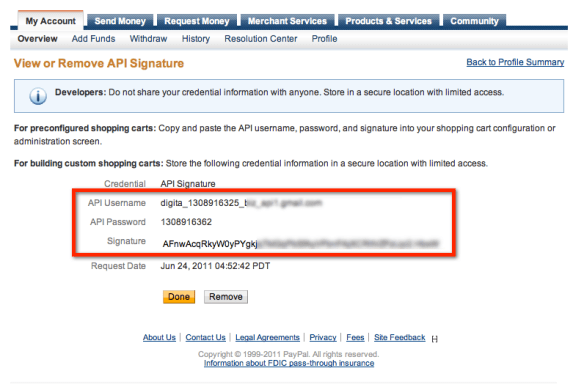Click the View or Remove API Signature heading
This screenshot has width=584, height=390.
(99, 63)
